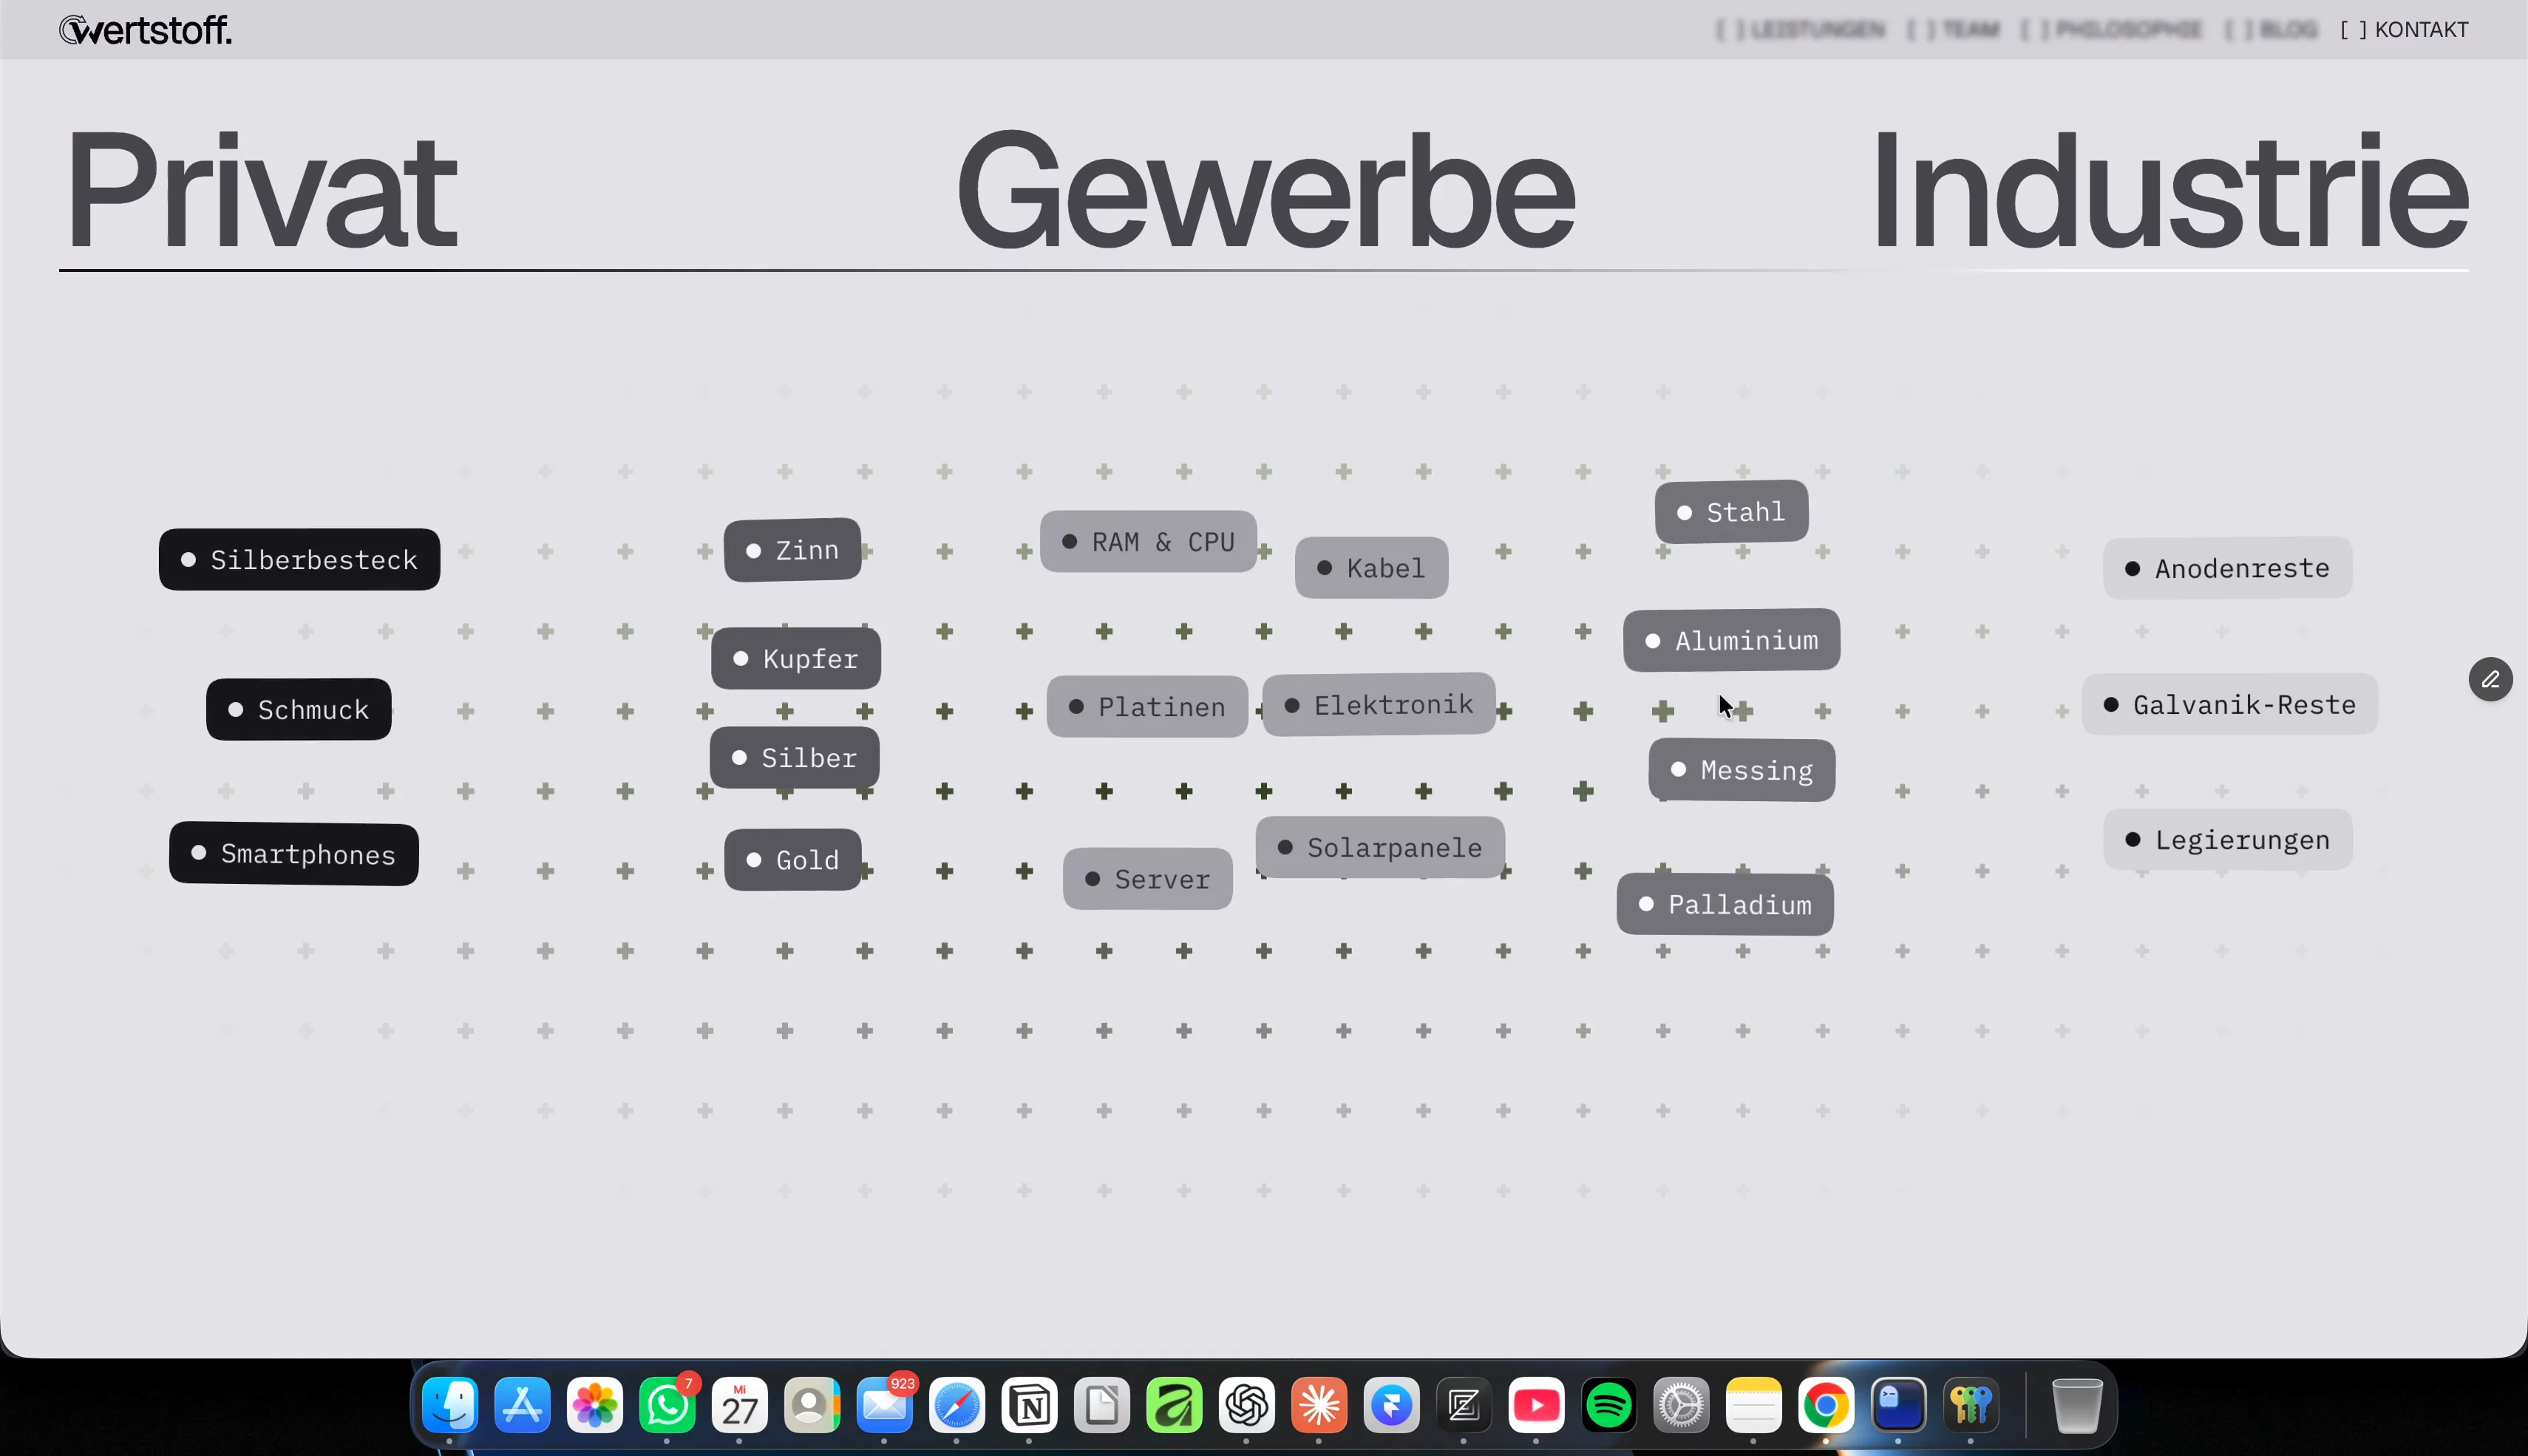Click the Galvanik-Reste tag
The image size is (2528, 1456).
2230,704
